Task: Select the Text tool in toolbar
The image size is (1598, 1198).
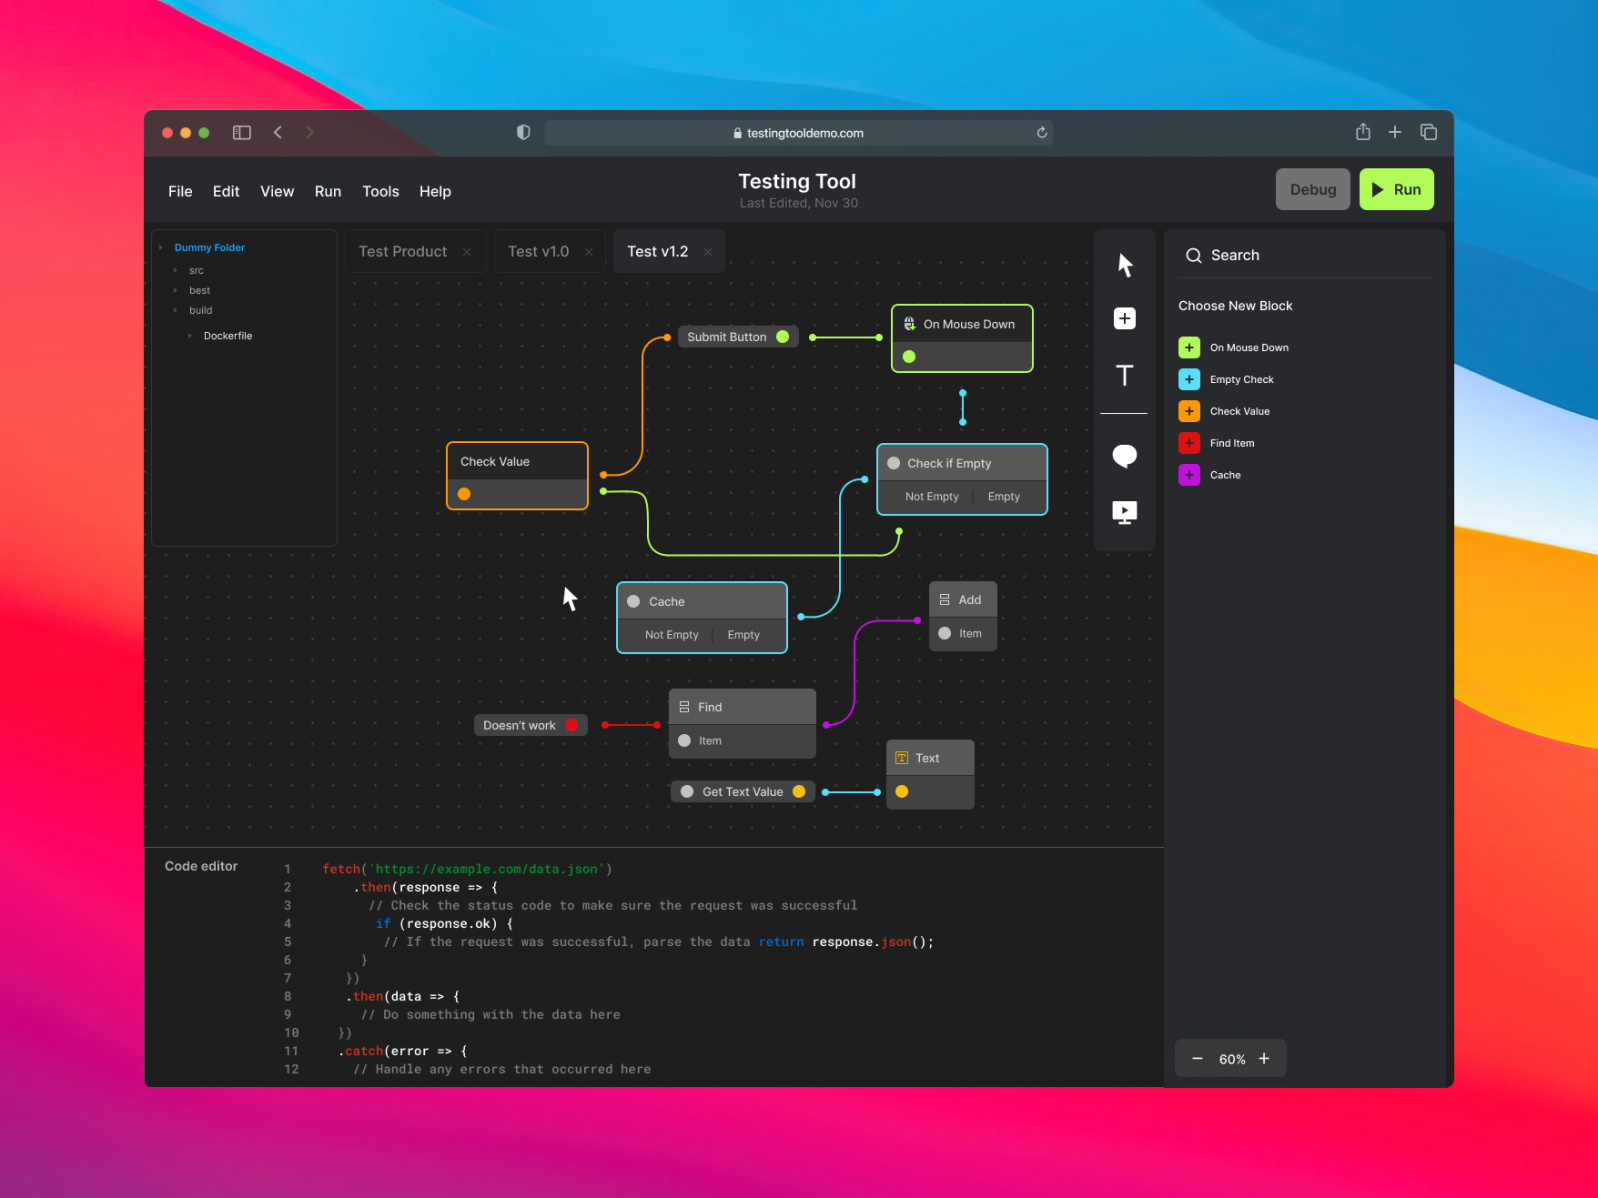Action: tap(1125, 375)
